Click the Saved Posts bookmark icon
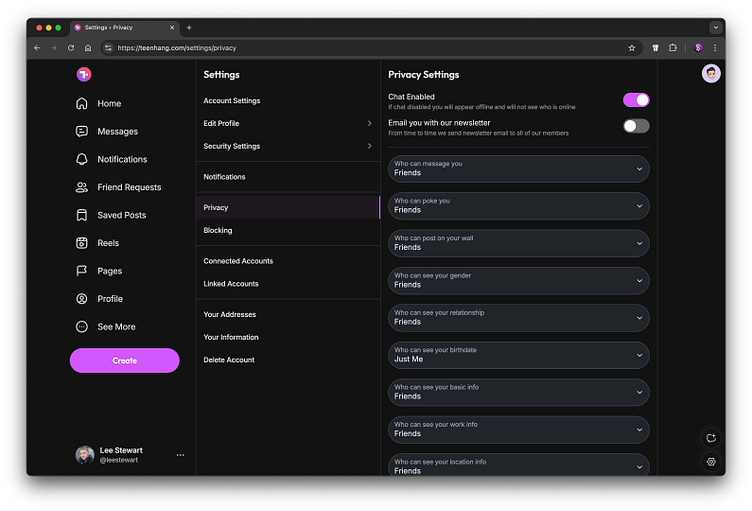 click(x=82, y=215)
